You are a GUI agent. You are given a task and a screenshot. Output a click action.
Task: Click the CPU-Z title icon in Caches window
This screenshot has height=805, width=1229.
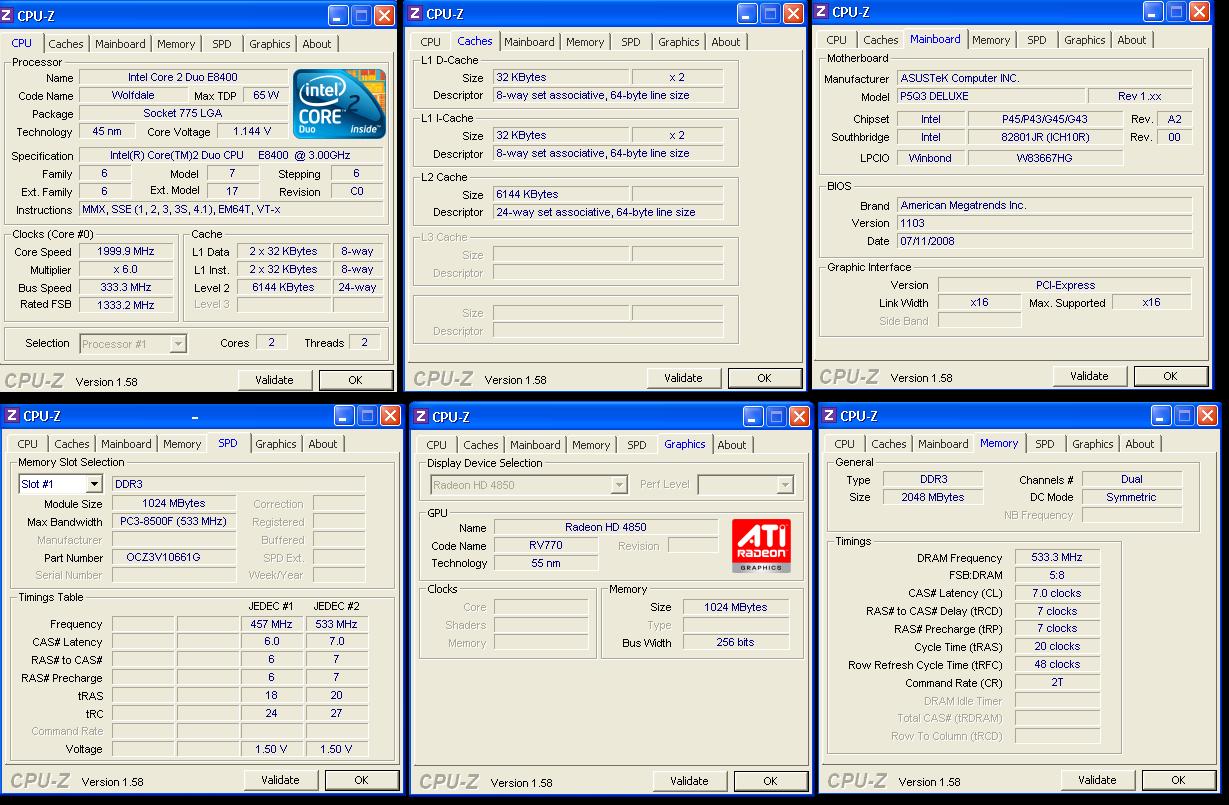(415, 13)
